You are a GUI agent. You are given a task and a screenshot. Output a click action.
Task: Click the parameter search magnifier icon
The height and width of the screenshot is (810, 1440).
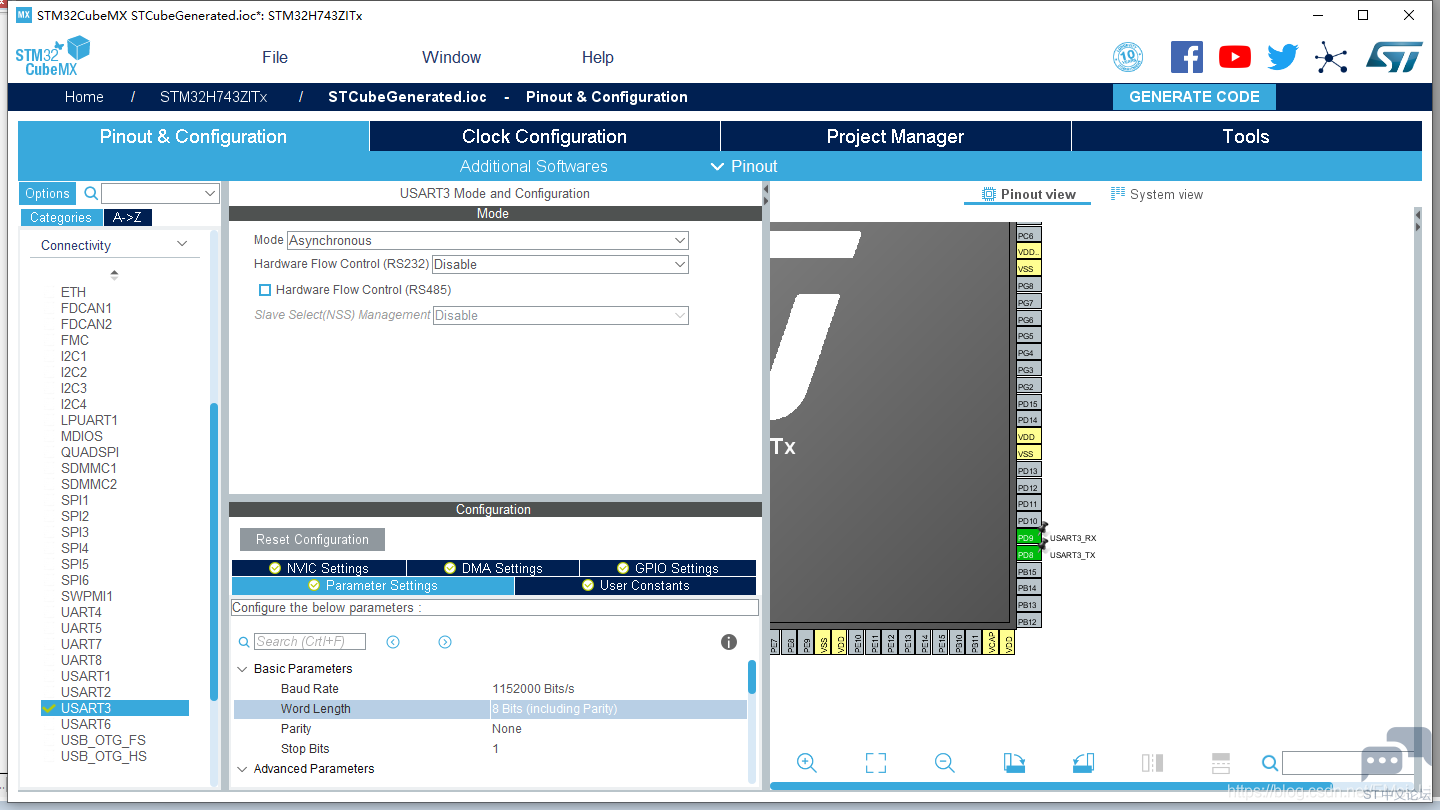(244, 642)
